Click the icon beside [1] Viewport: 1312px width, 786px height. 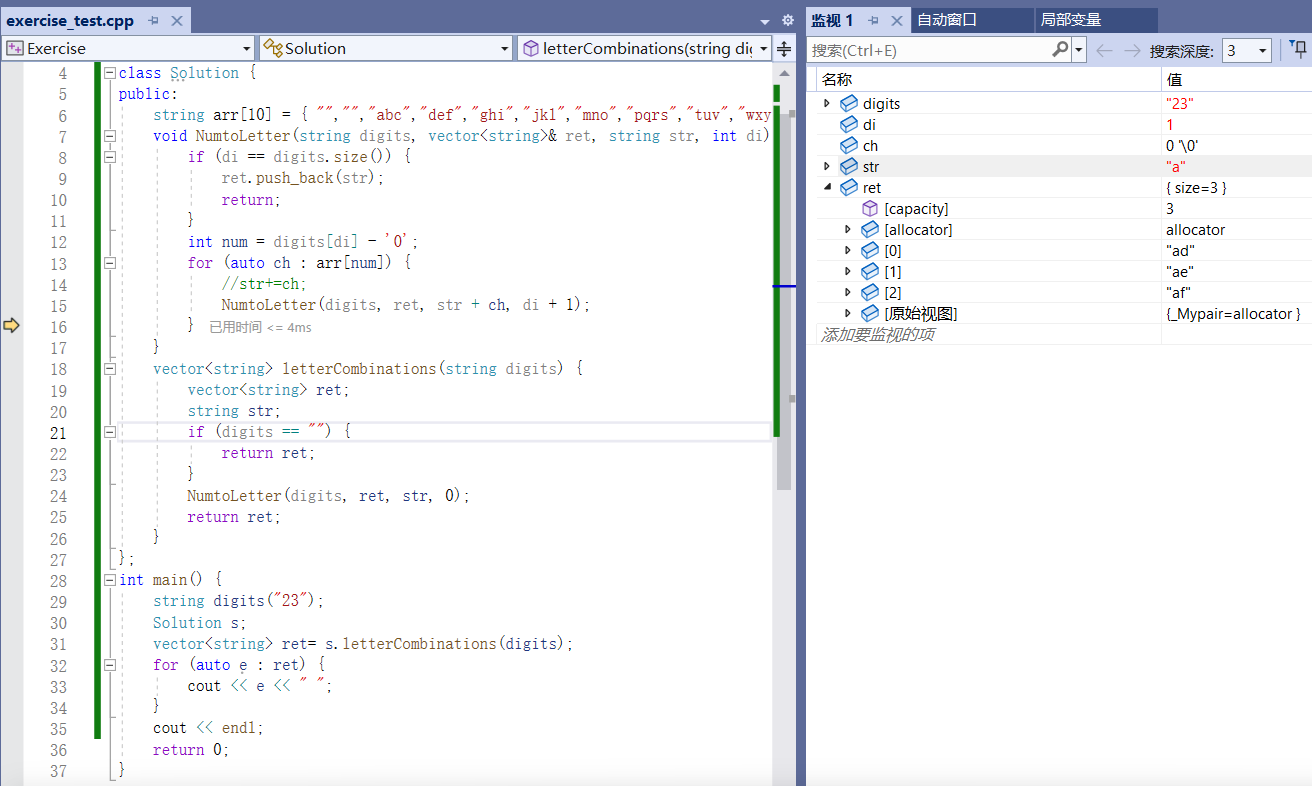(x=870, y=271)
